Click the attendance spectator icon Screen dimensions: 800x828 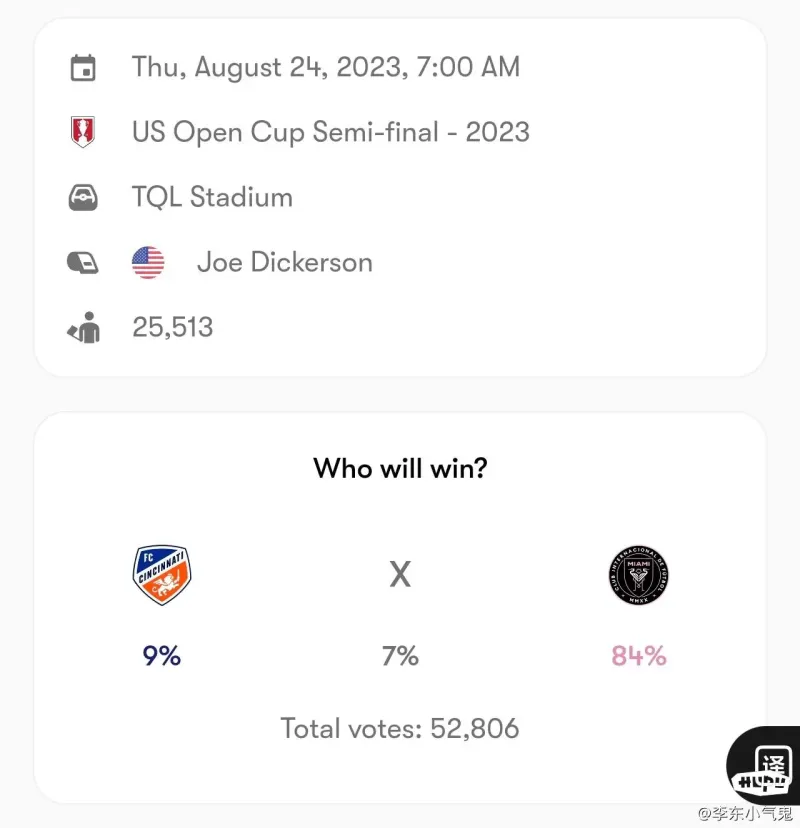click(84, 327)
